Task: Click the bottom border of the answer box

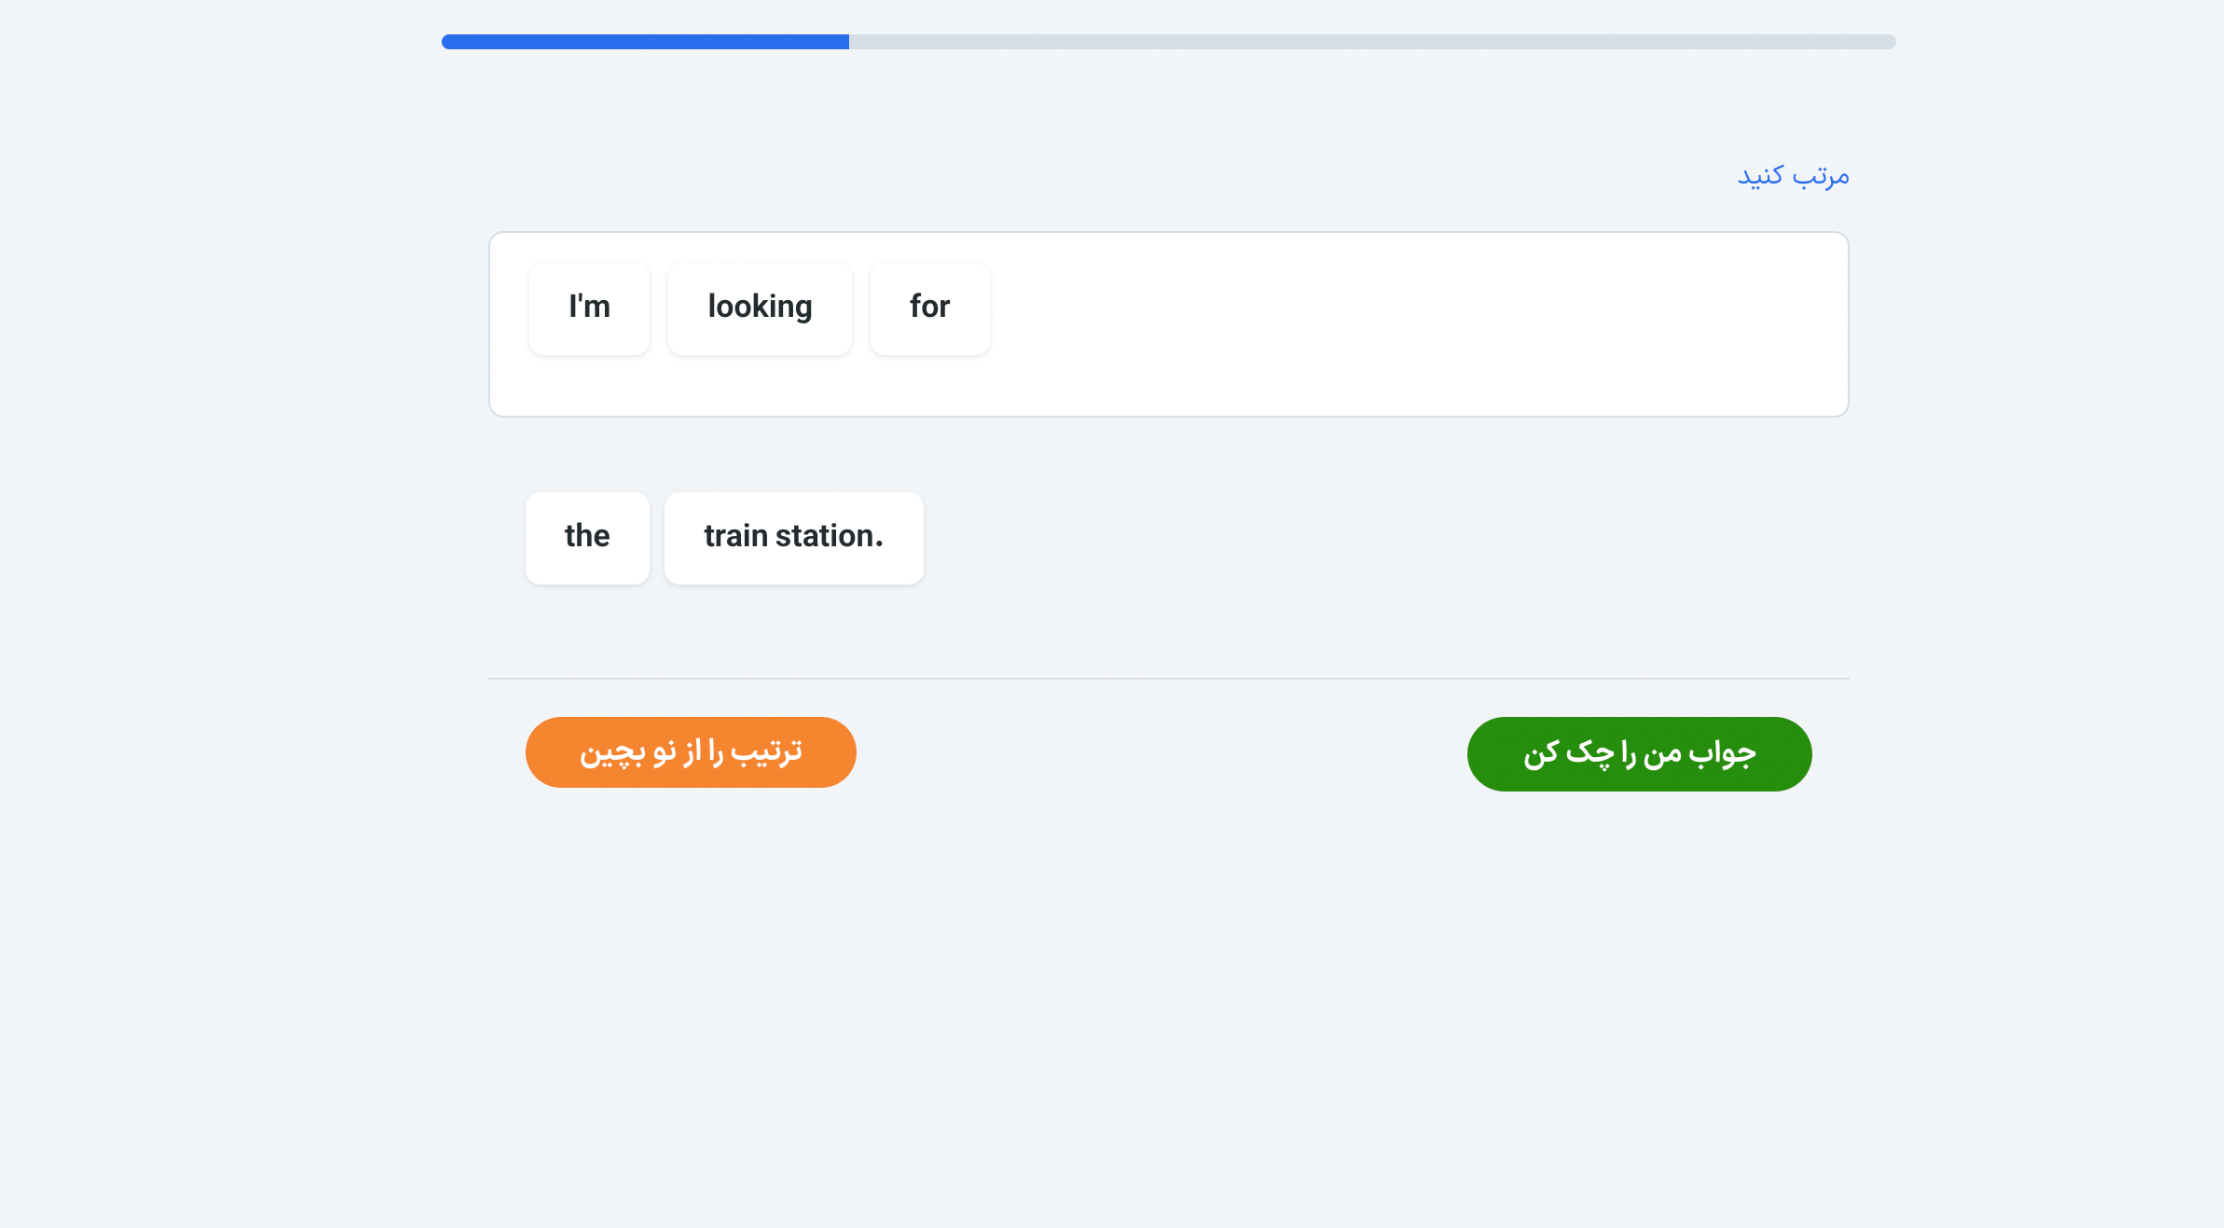Action: 1168,416
